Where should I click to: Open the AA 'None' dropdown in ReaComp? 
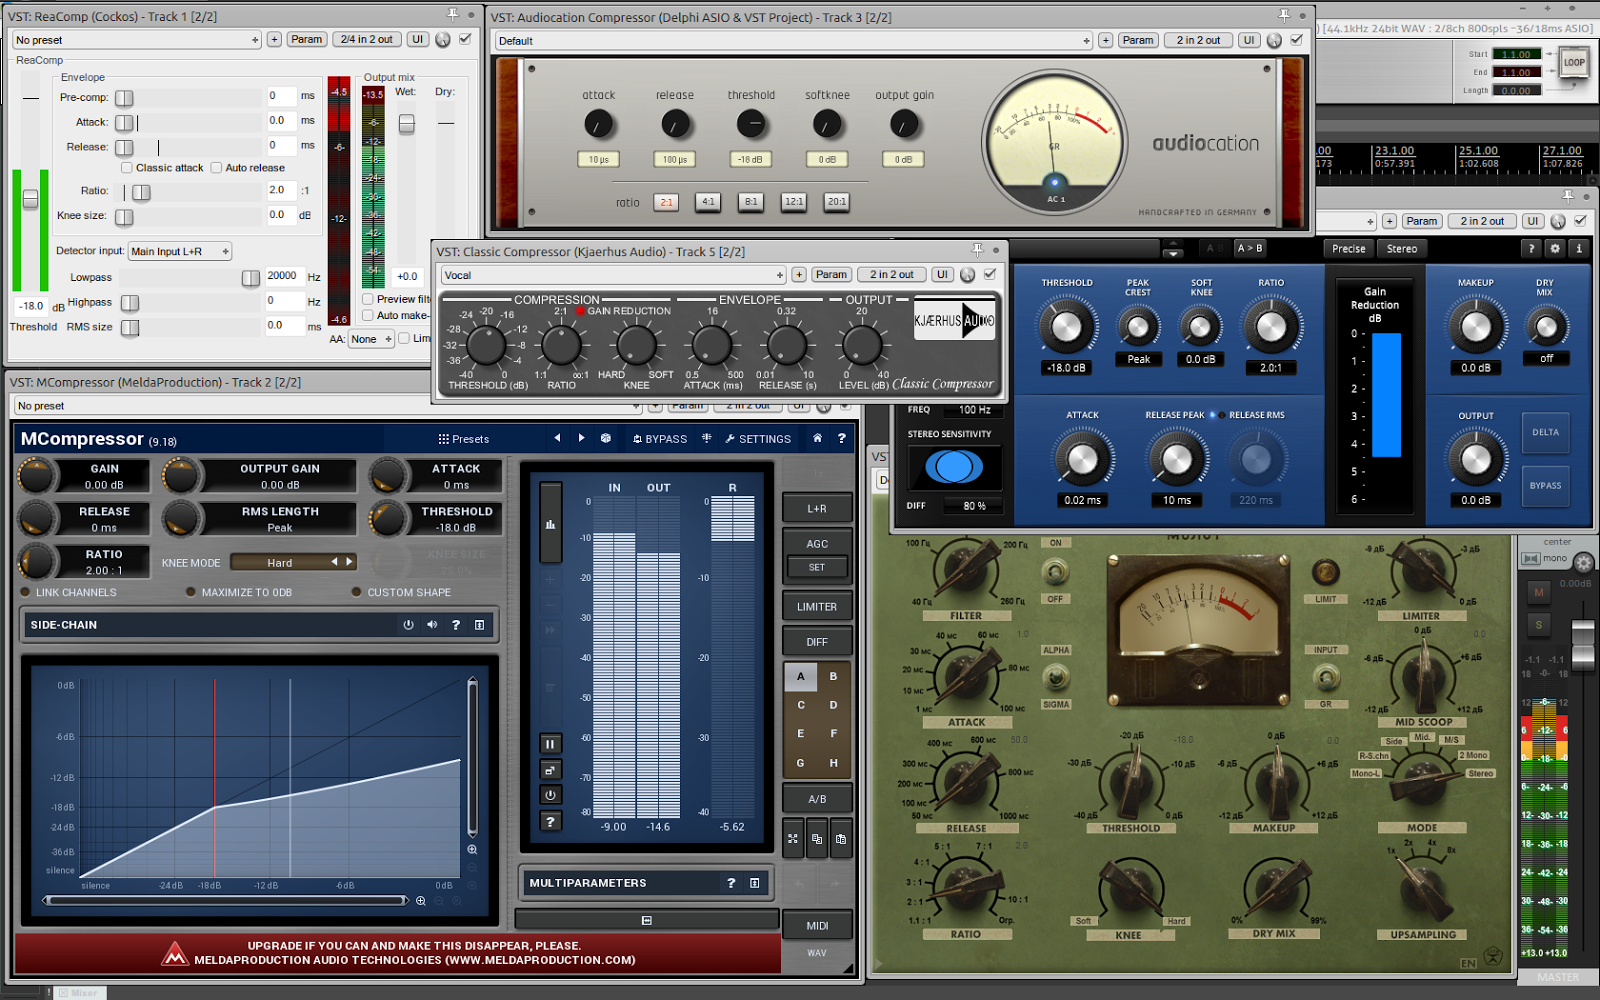[x=370, y=339]
